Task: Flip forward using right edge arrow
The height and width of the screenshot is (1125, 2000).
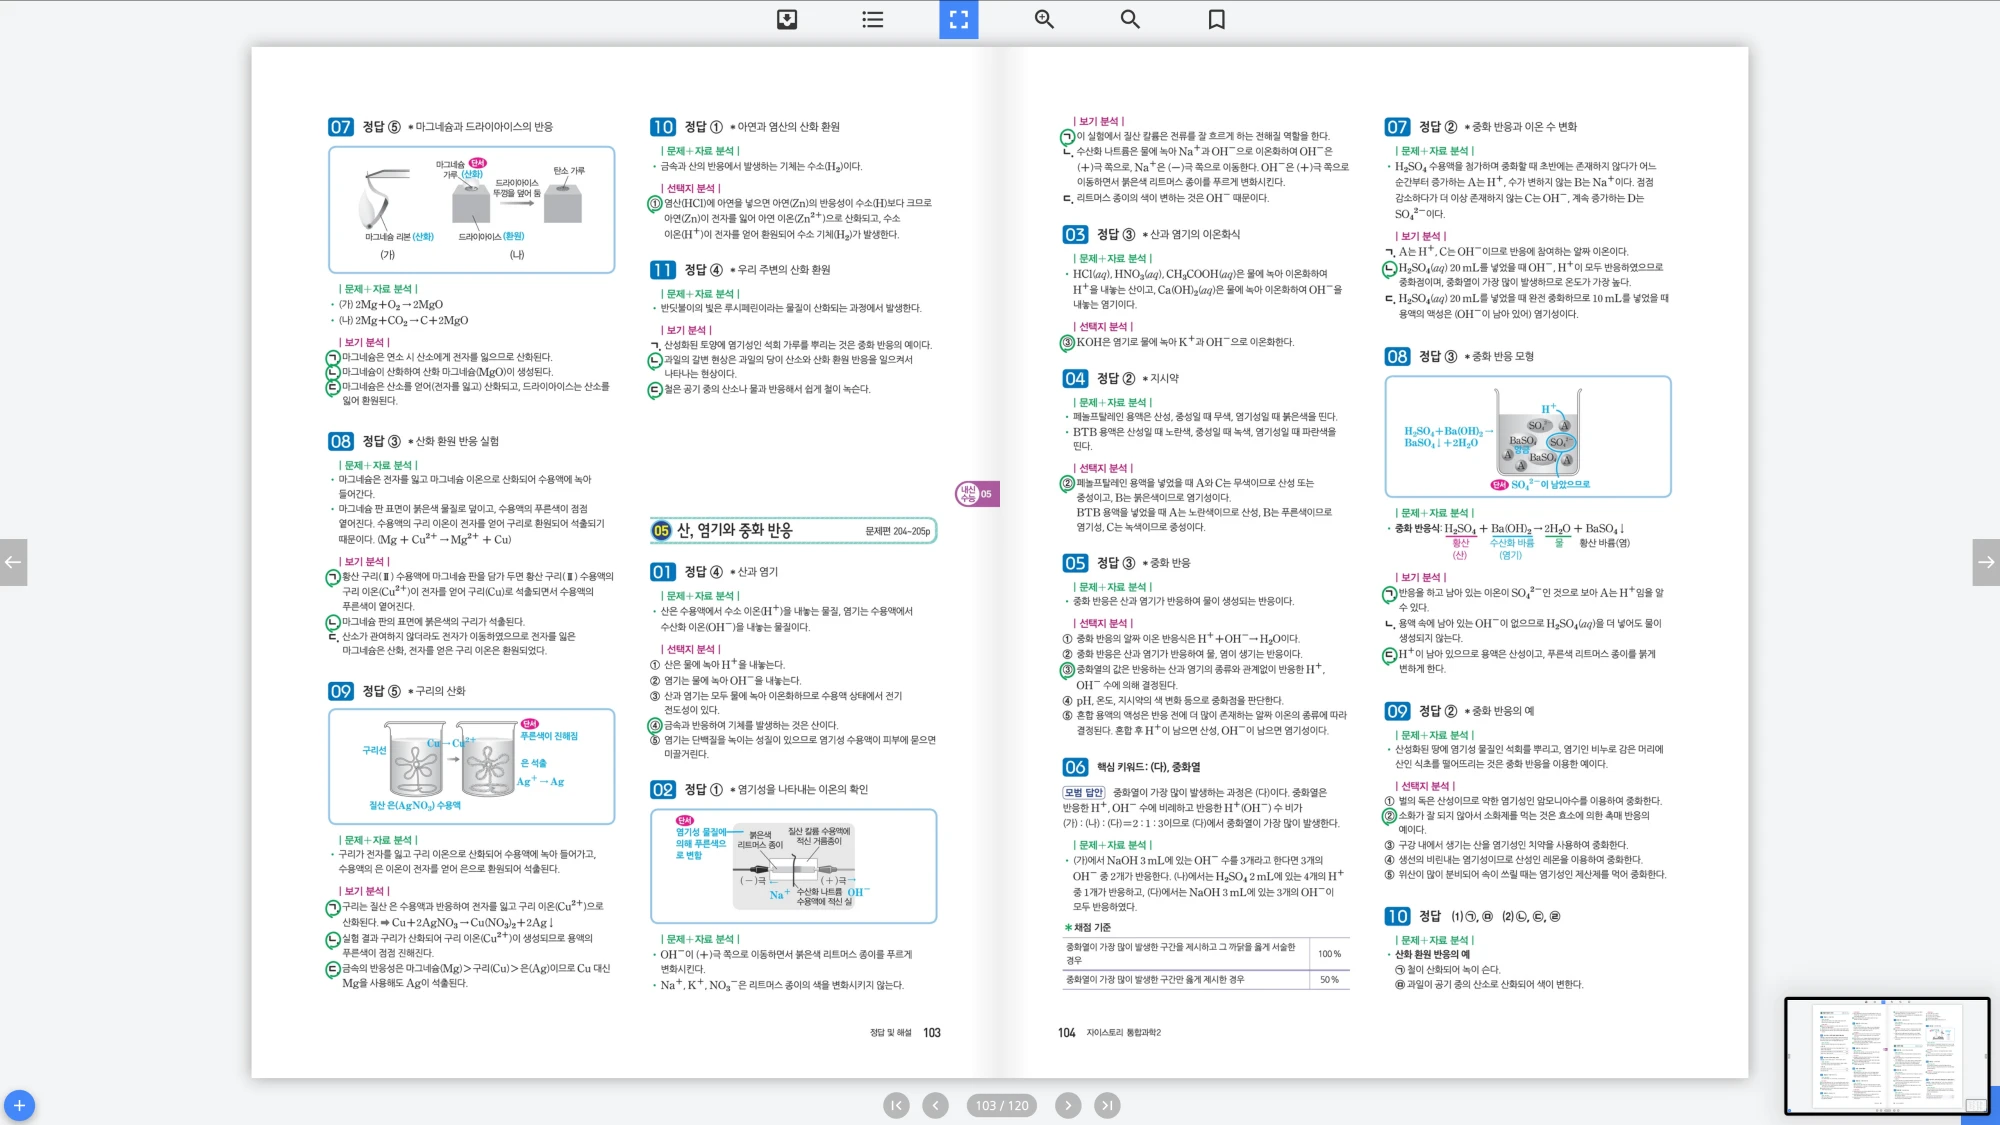Action: tap(1986, 562)
